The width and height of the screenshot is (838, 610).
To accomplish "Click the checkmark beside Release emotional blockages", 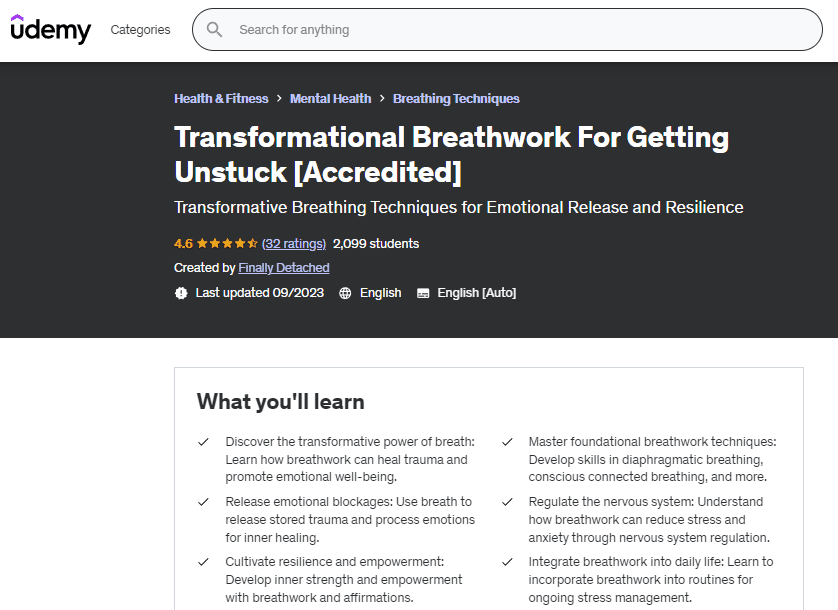I will pyautogui.click(x=203, y=502).
